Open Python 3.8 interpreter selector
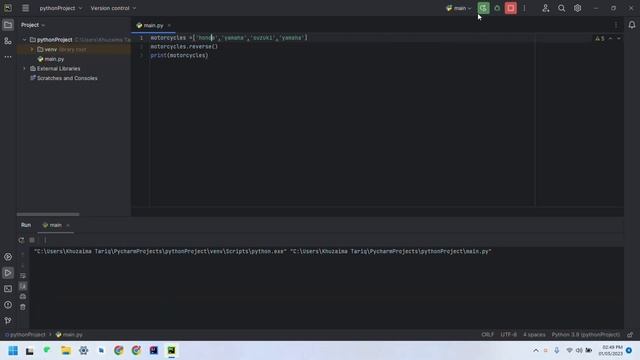 tap(586, 335)
